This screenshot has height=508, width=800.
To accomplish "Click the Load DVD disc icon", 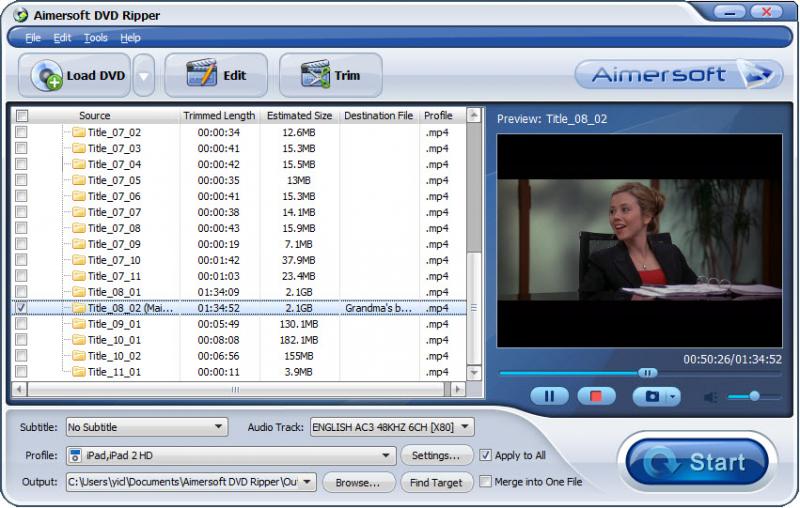I will pyautogui.click(x=47, y=76).
